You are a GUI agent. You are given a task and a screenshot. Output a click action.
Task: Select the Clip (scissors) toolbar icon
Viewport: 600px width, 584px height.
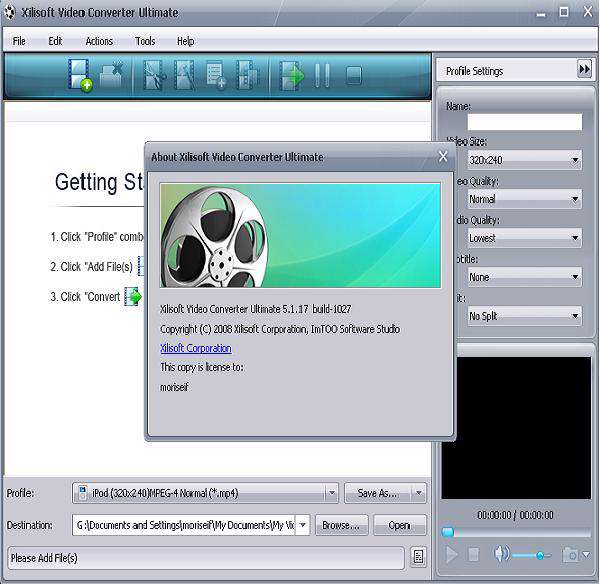pyautogui.click(x=153, y=75)
